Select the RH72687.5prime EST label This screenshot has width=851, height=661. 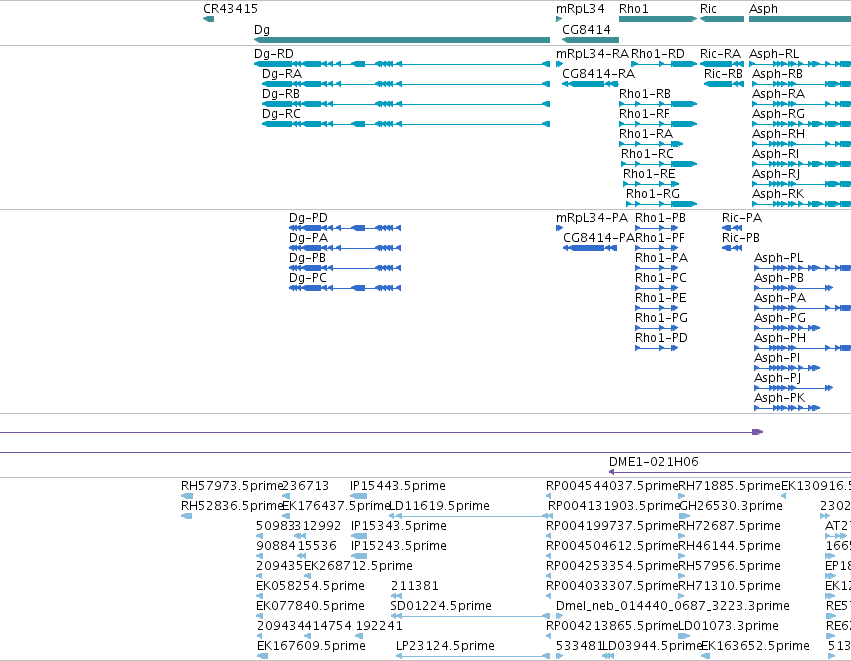pyautogui.click(x=729, y=526)
